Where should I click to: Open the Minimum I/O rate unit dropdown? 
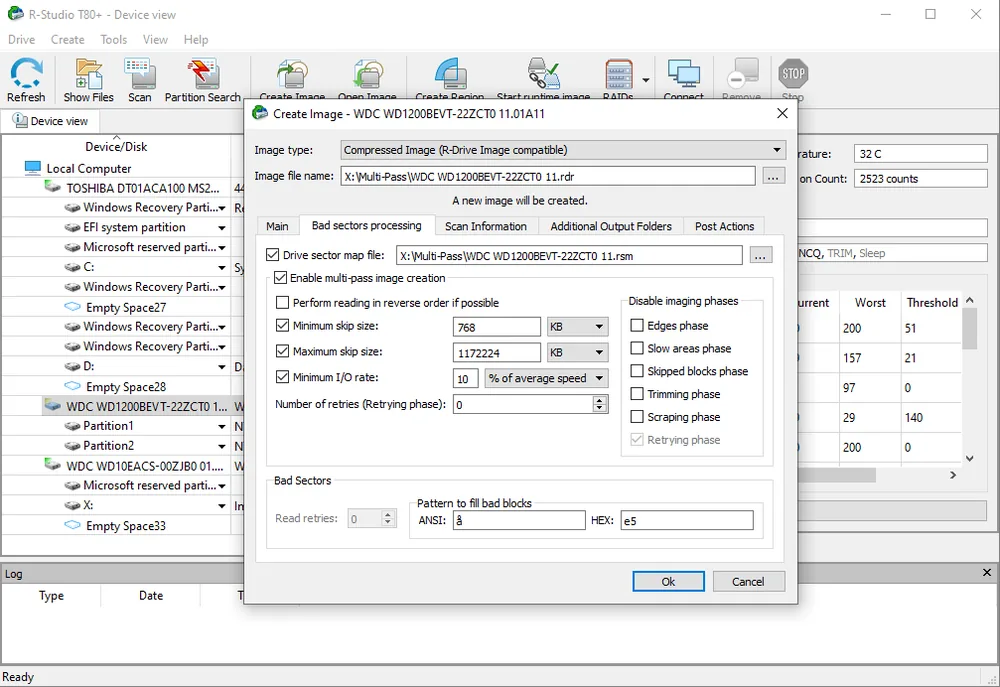546,378
